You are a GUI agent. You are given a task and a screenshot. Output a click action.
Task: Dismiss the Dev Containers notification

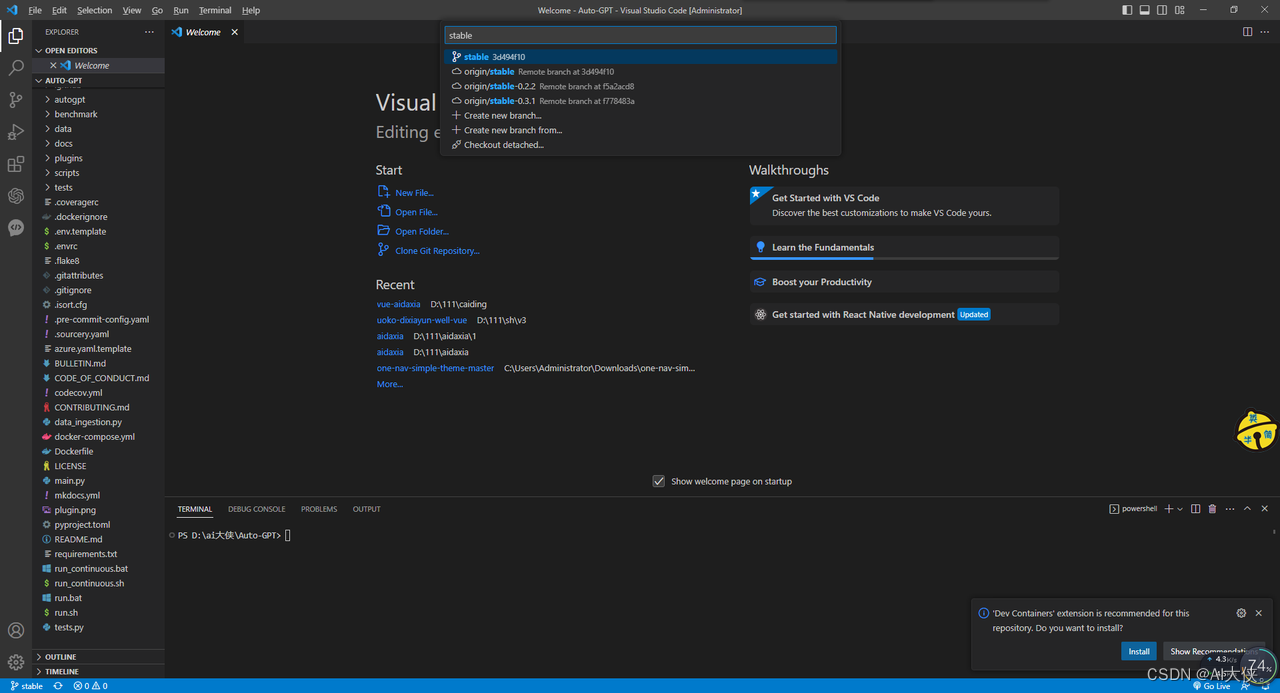[1259, 613]
